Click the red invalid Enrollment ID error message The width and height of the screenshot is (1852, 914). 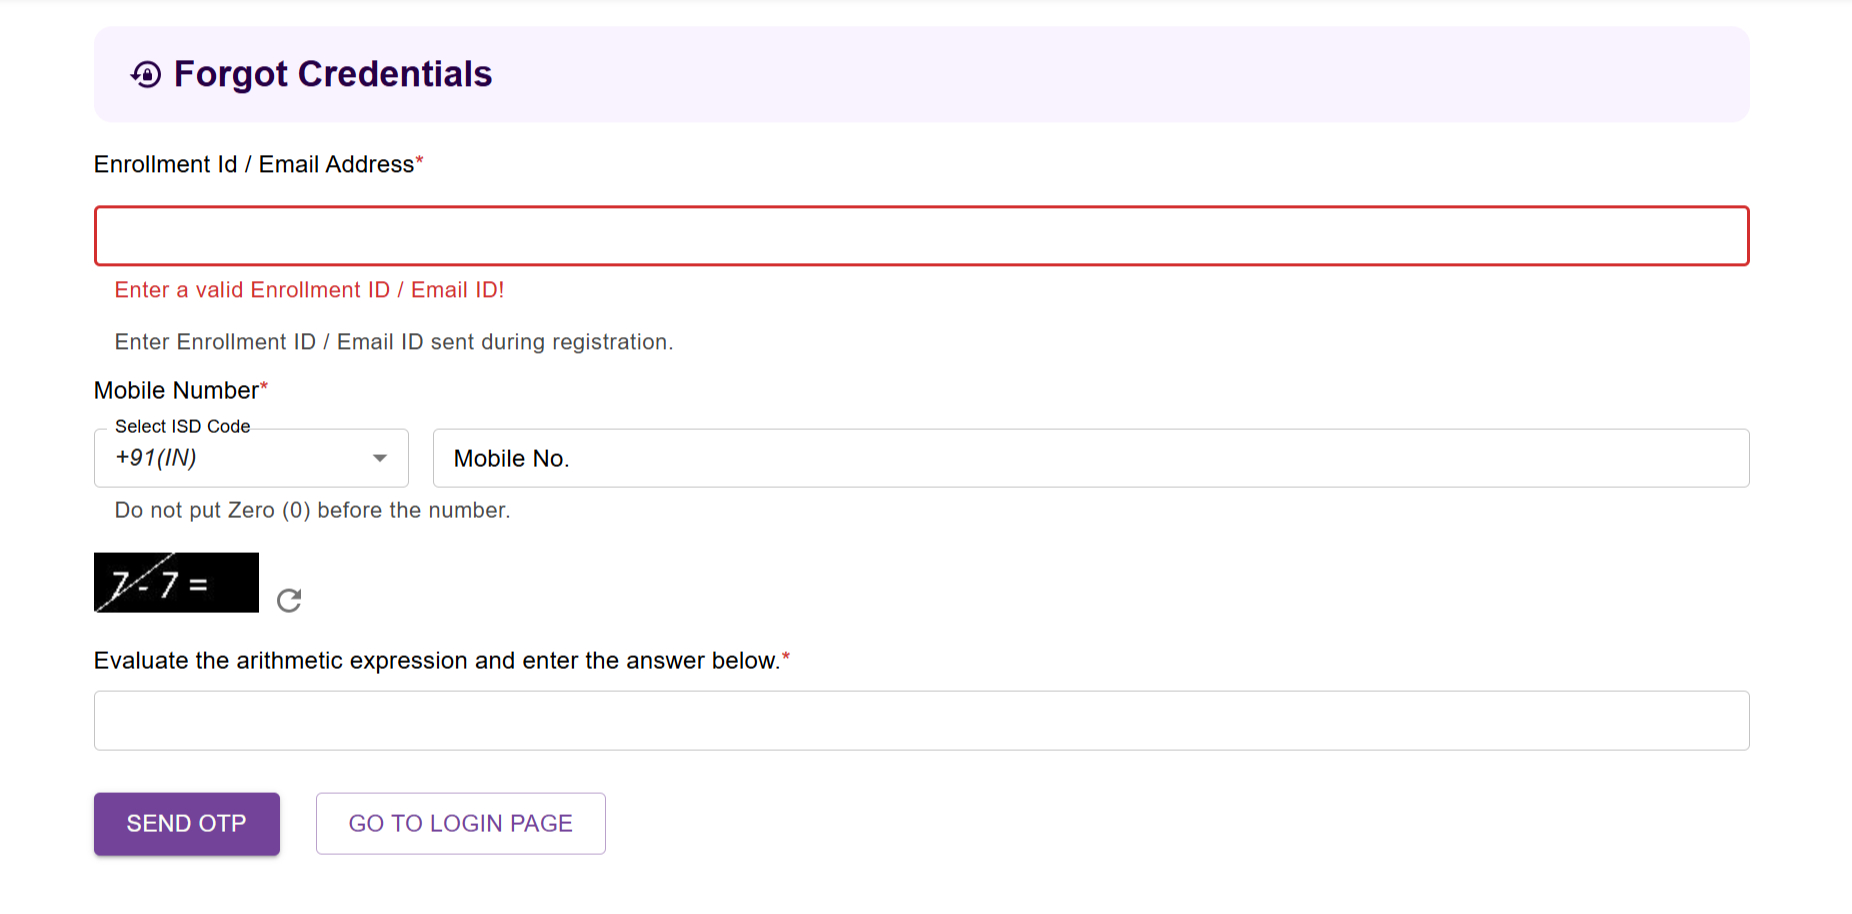click(309, 290)
